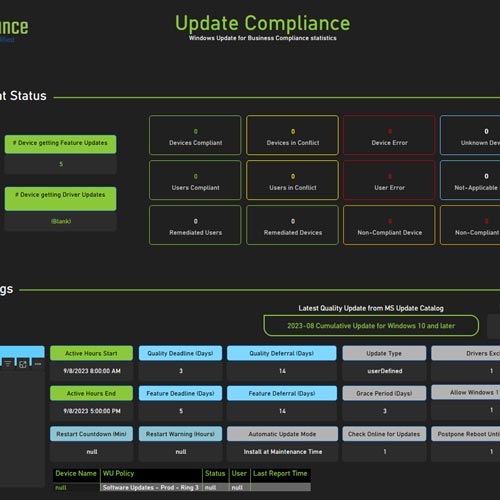
Task: Click the Users Compliant card
Action: tap(195, 180)
